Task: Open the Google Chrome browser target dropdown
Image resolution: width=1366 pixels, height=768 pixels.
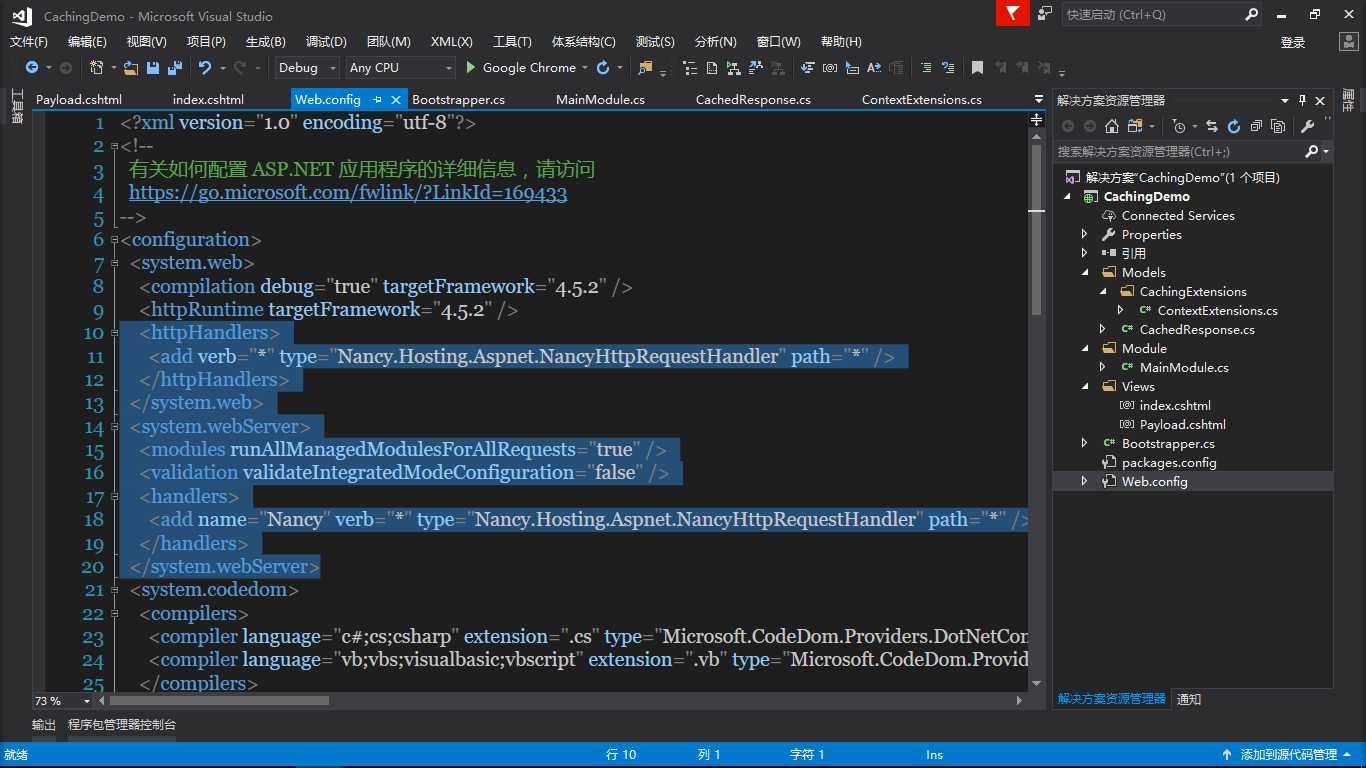Action: (x=585, y=68)
